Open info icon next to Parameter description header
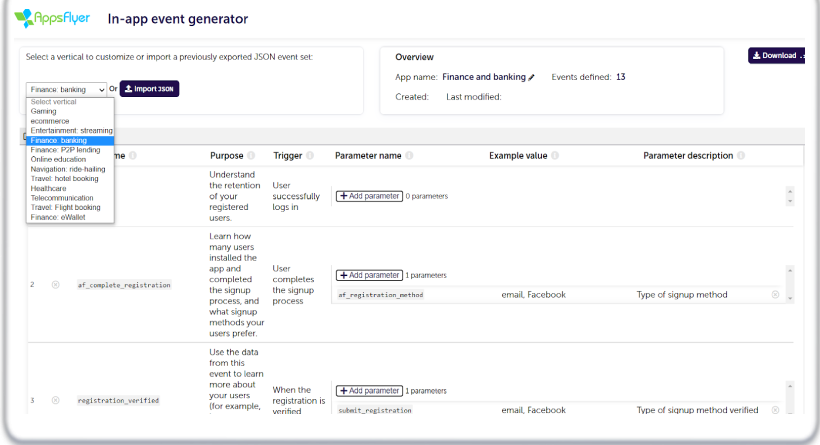This screenshot has height=445, width=820. [x=741, y=155]
